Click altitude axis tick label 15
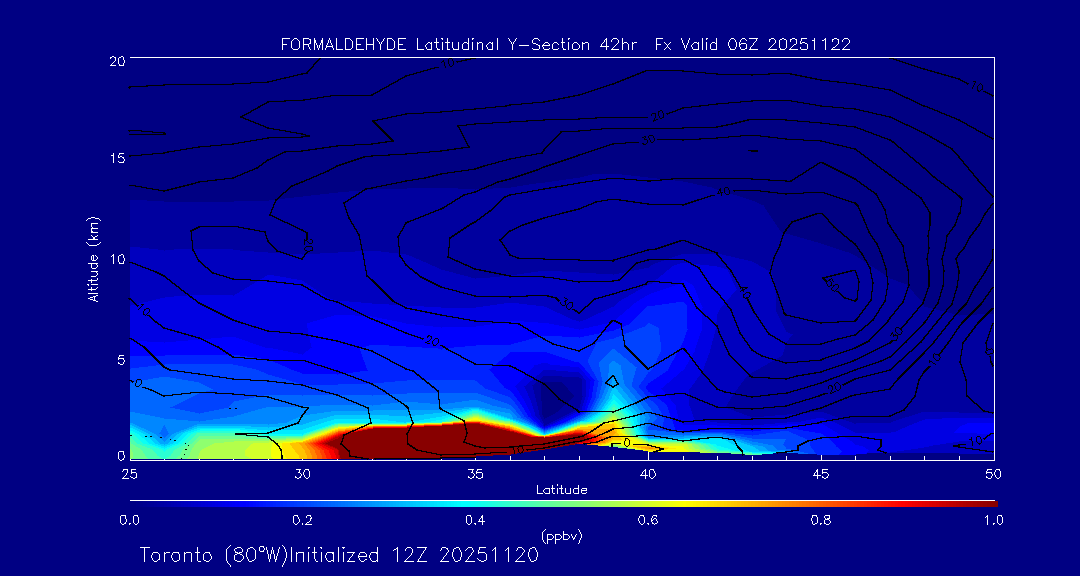Screen dimensions: 1080x576 [116, 158]
